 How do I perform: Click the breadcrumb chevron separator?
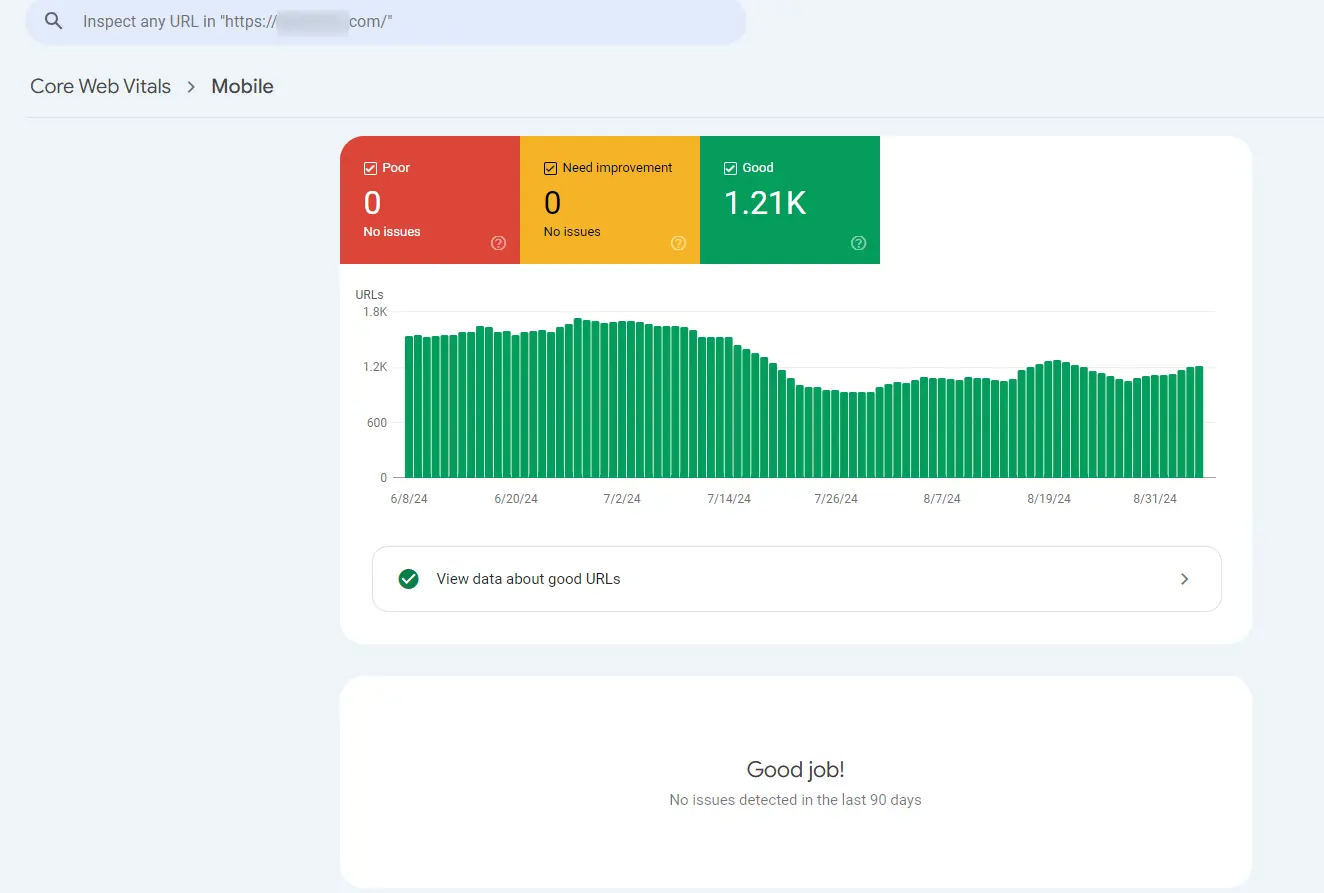tap(191, 87)
